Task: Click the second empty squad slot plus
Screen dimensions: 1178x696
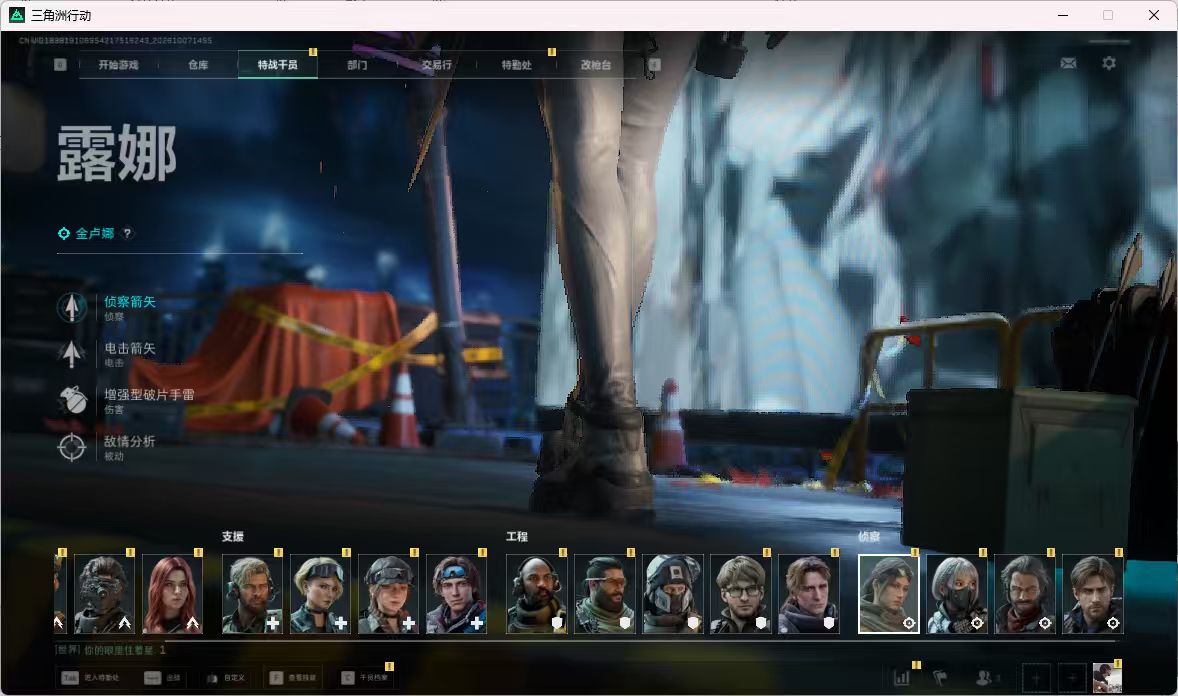Action: click(x=1072, y=678)
